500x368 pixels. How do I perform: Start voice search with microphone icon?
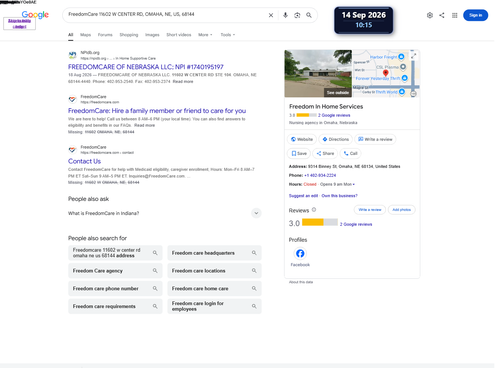pyautogui.click(x=285, y=15)
